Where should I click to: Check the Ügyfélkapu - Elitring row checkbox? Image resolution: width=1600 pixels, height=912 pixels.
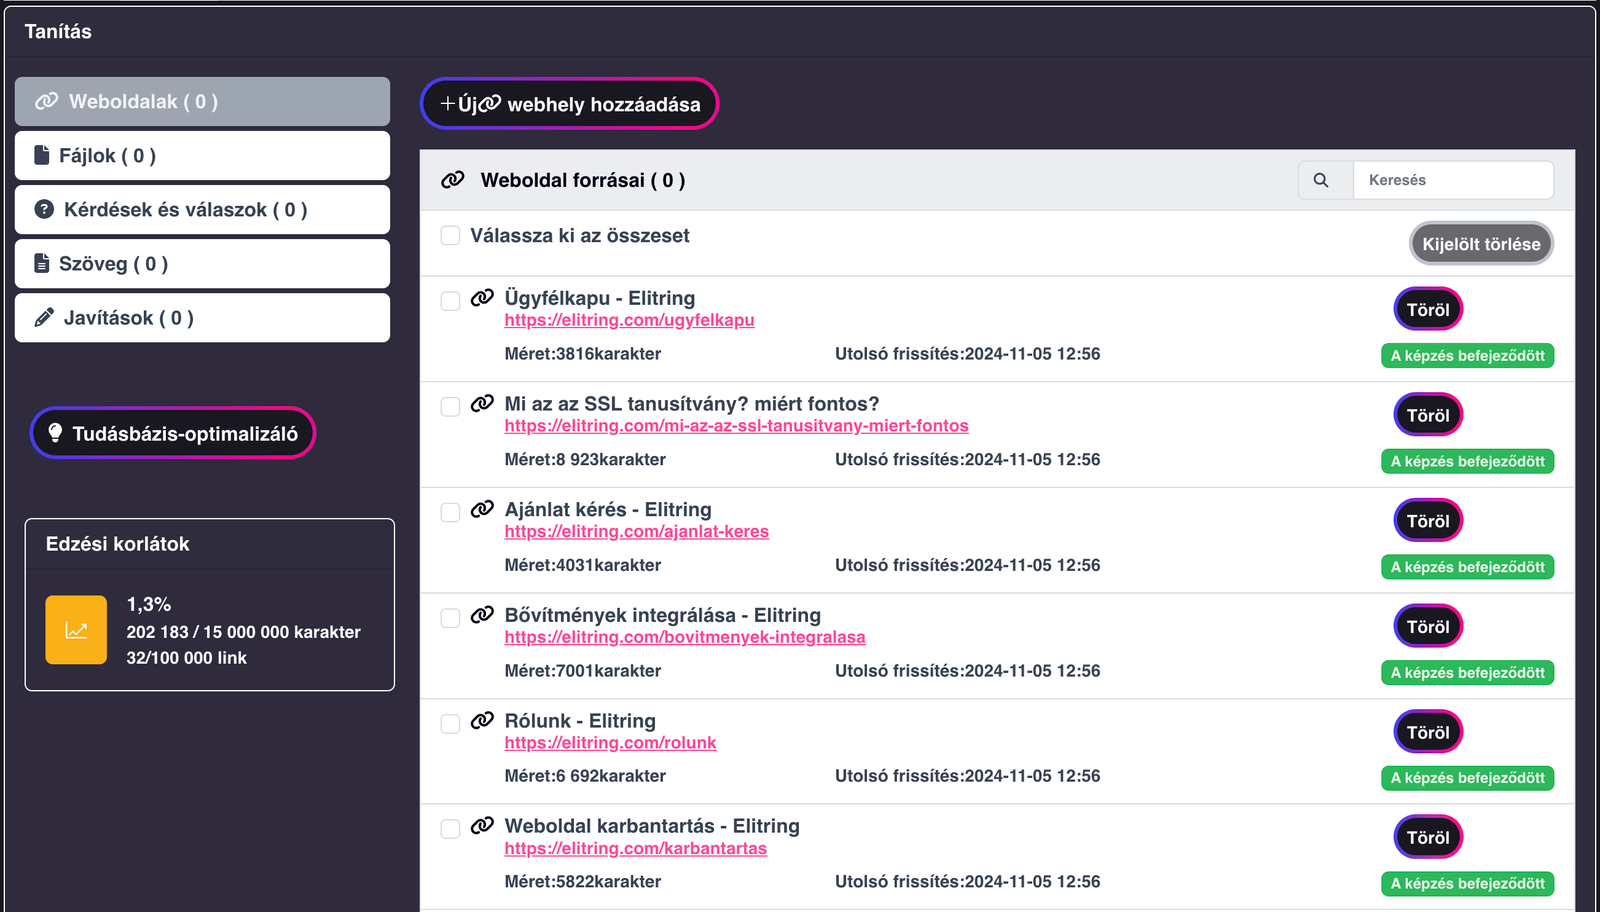451,301
